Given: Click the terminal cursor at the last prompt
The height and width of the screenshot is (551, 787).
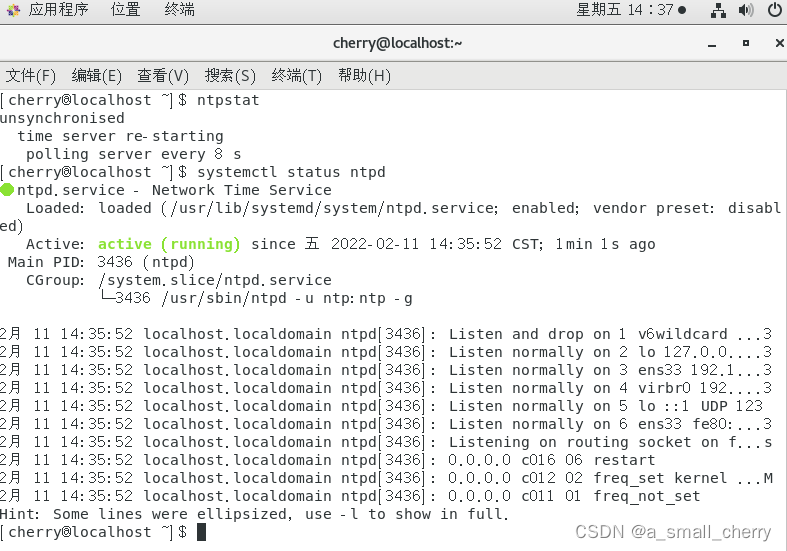Looking at the screenshot, I should 201,532.
